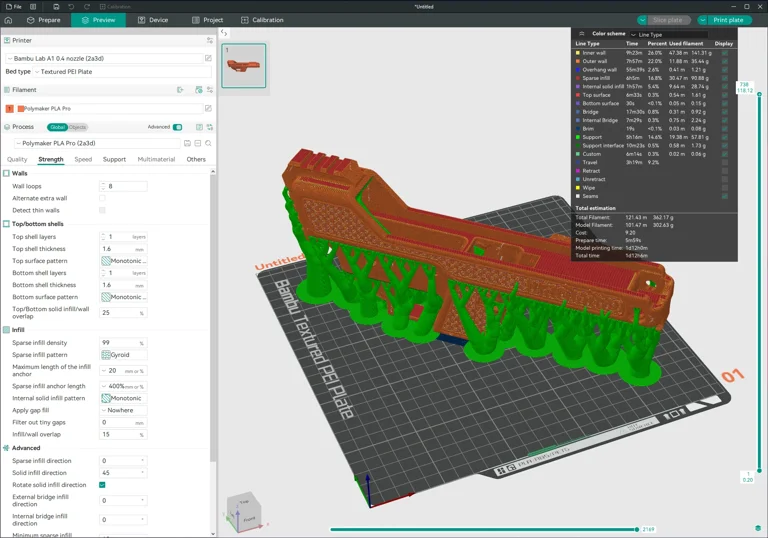768x538 pixels.
Task: Click the Print plate button
Action: 728,20
